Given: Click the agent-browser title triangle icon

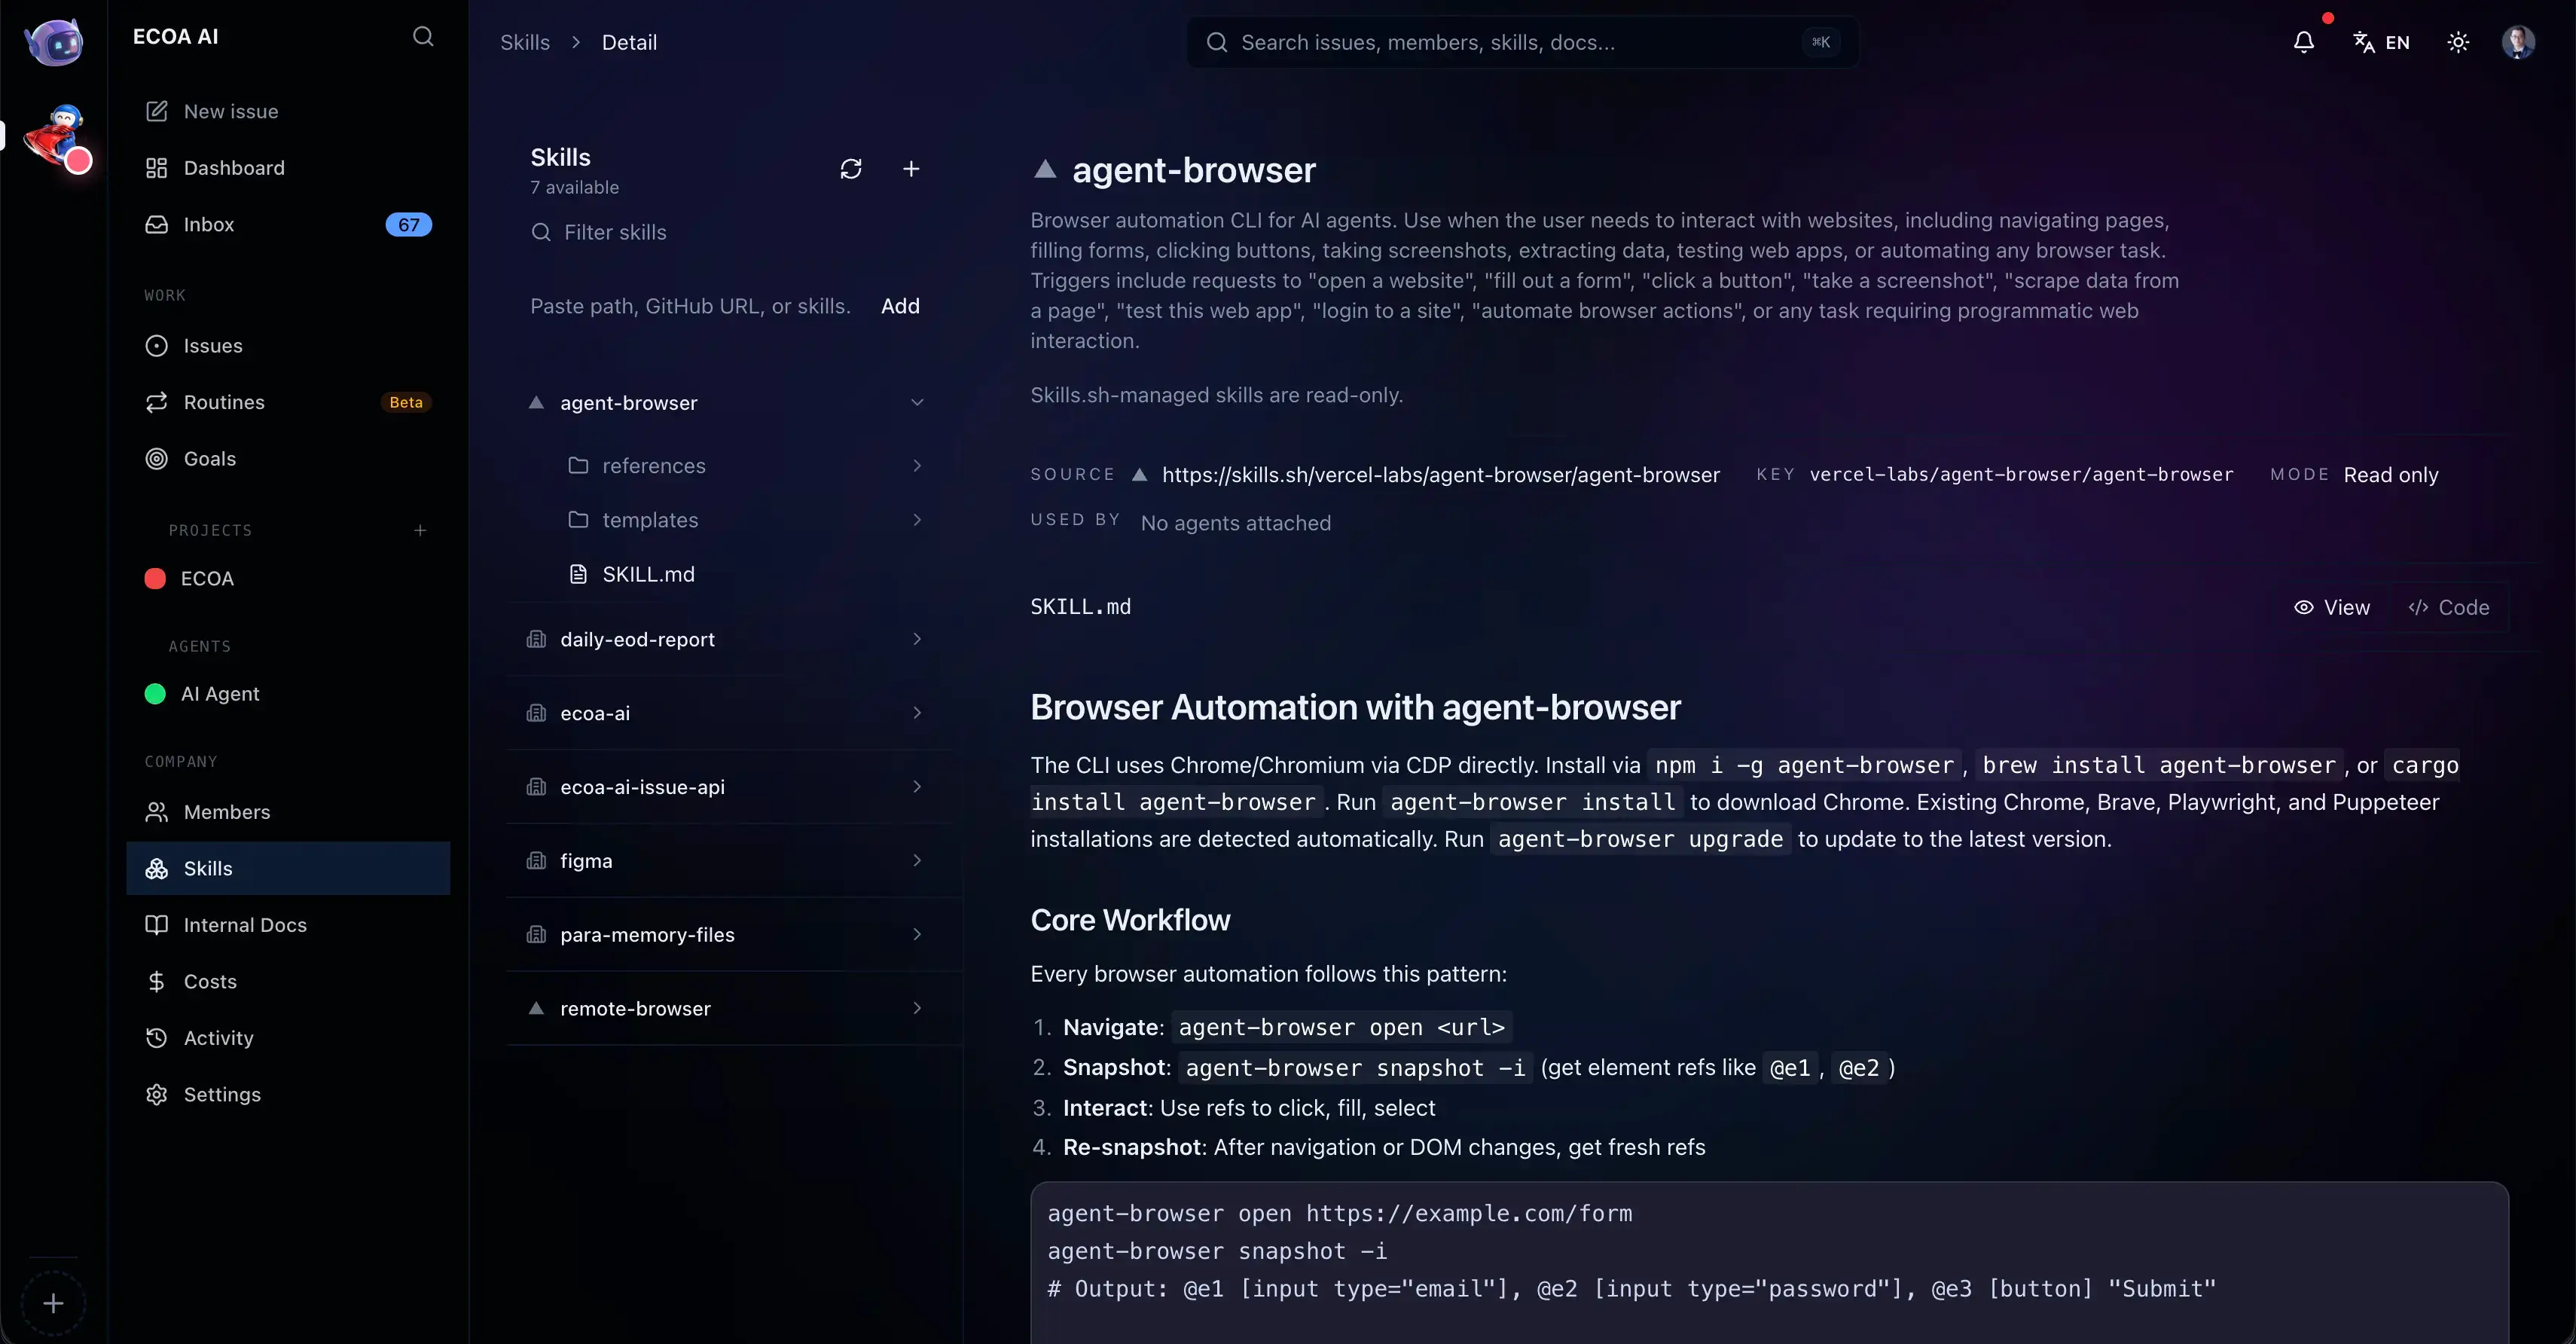Looking at the screenshot, I should [1045, 169].
